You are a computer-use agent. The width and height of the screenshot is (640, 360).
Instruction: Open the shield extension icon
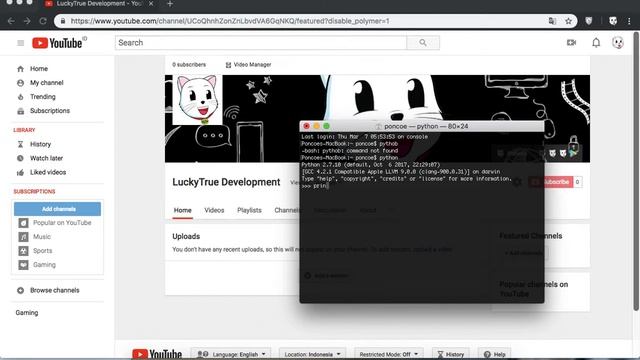(589, 21)
